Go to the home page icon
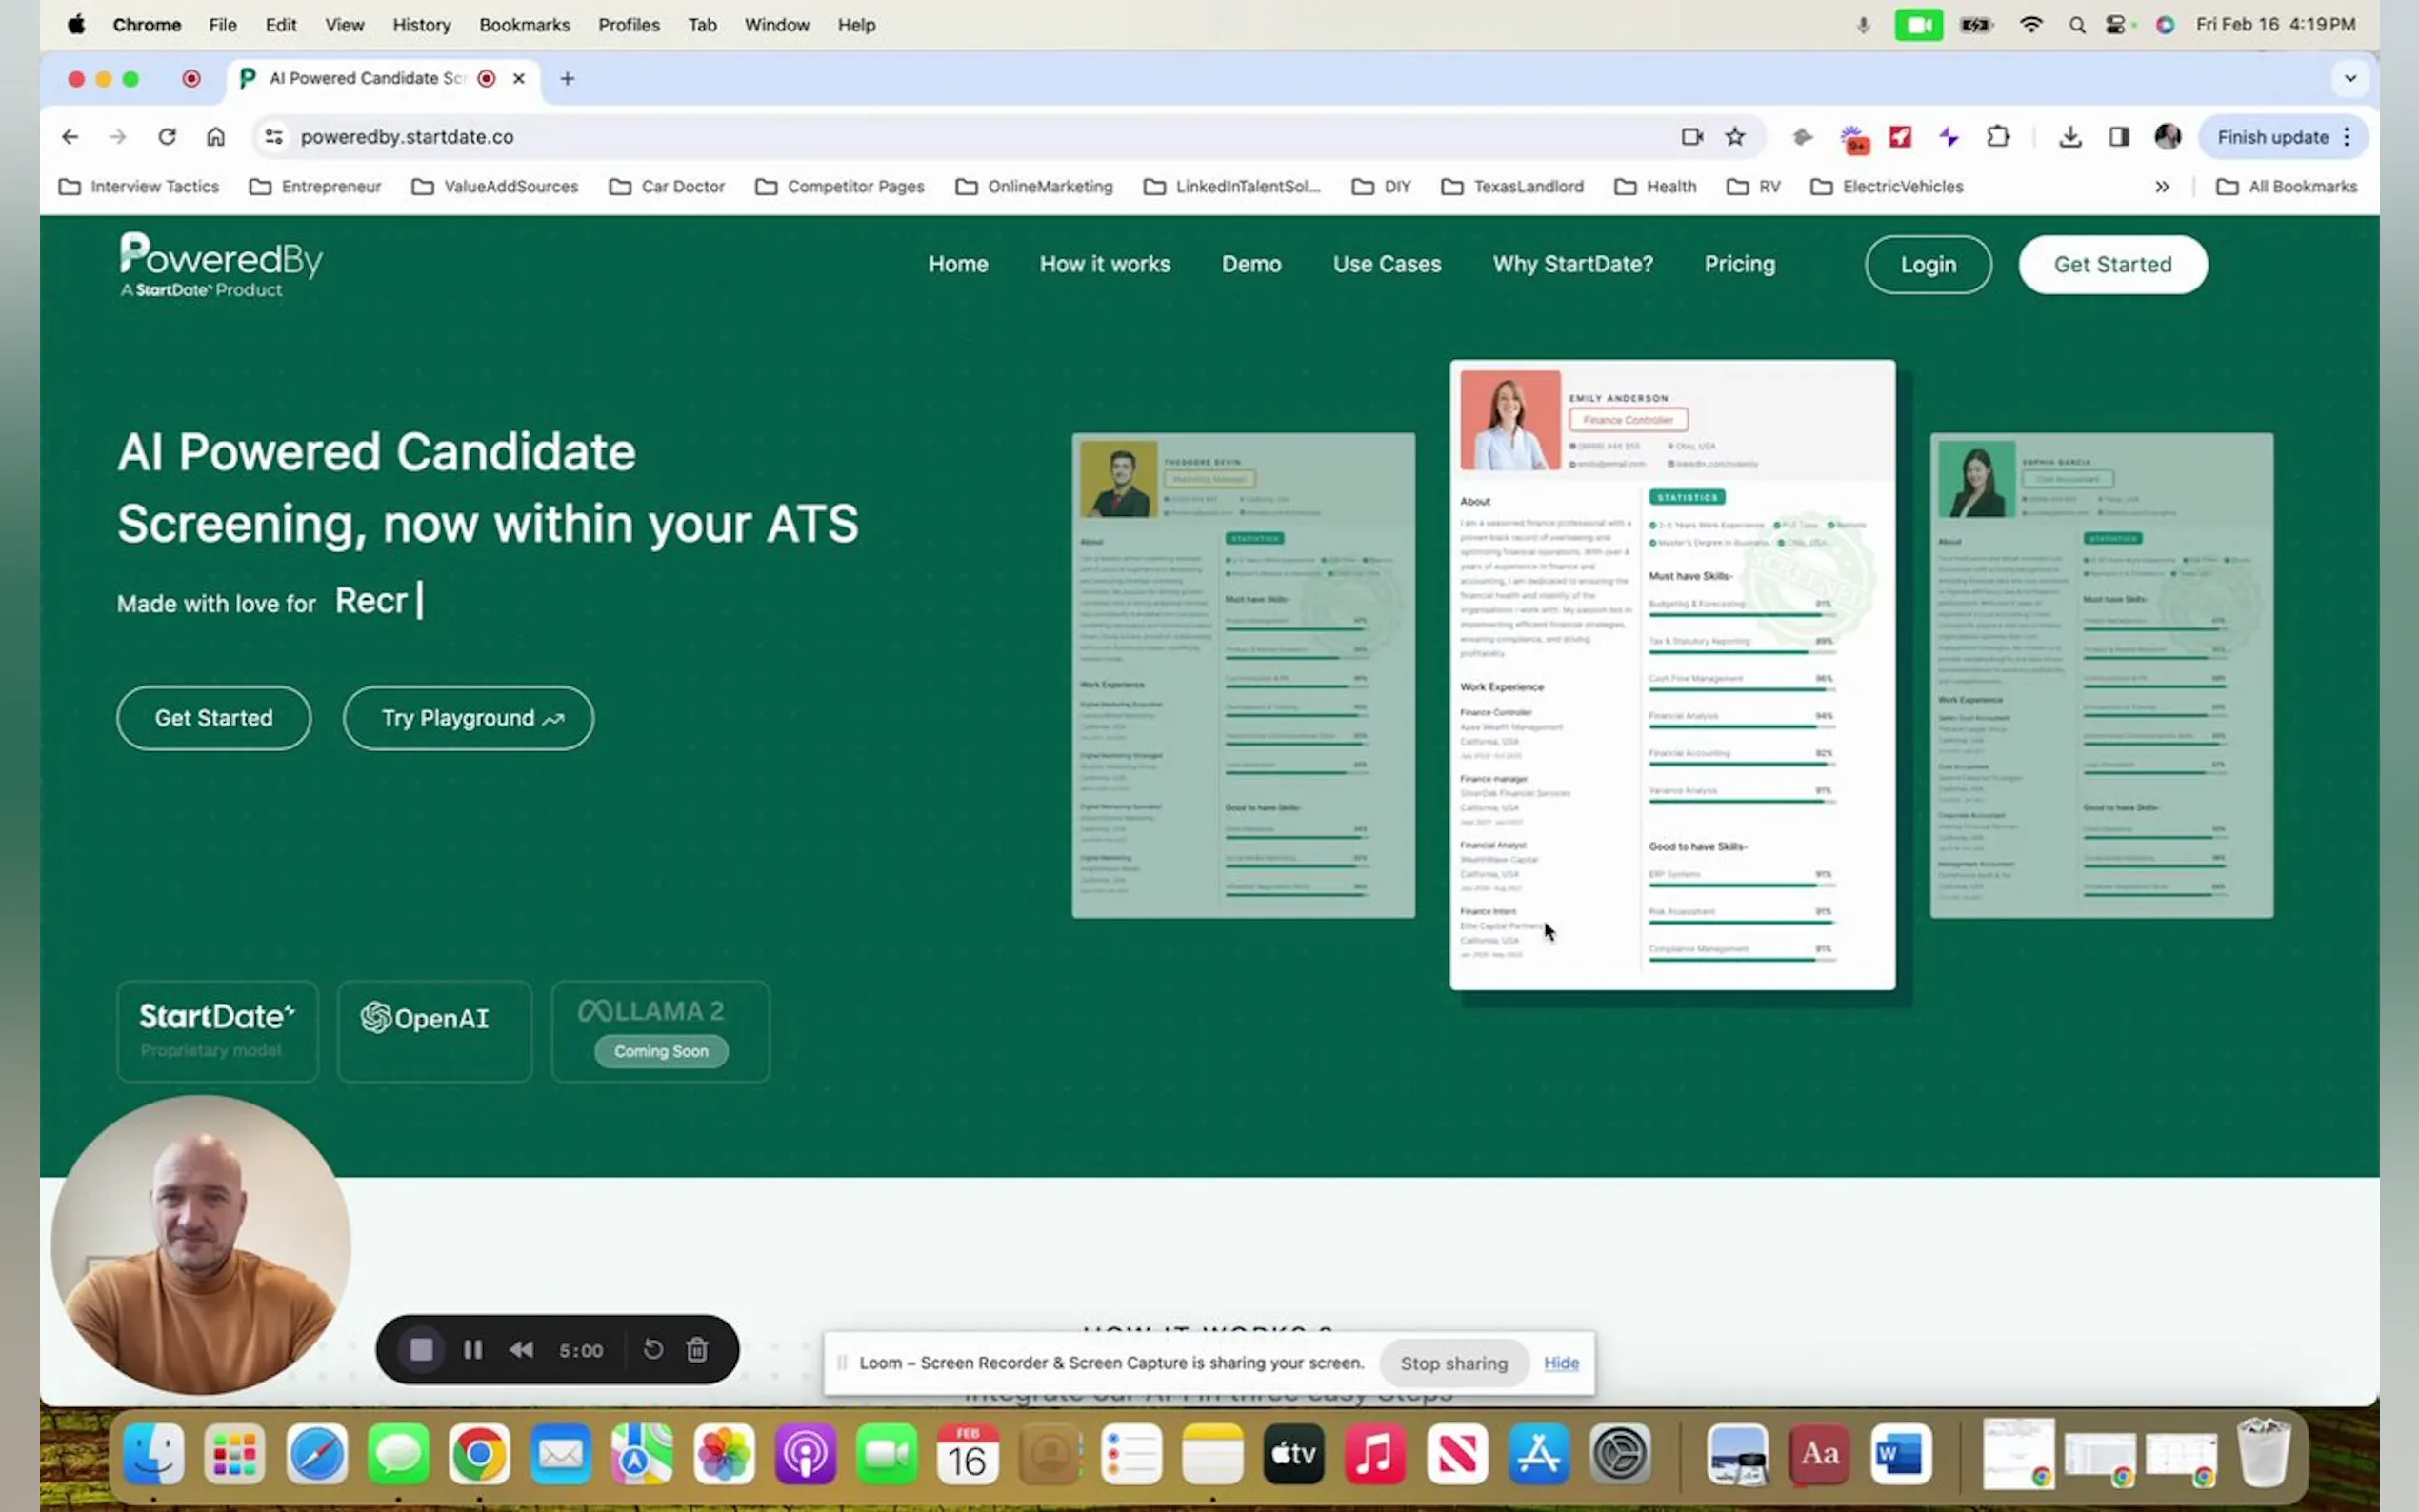 (x=215, y=137)
